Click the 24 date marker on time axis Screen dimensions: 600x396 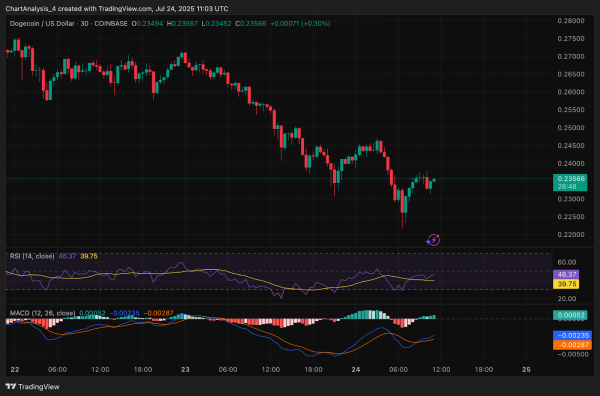click(356, 370)
